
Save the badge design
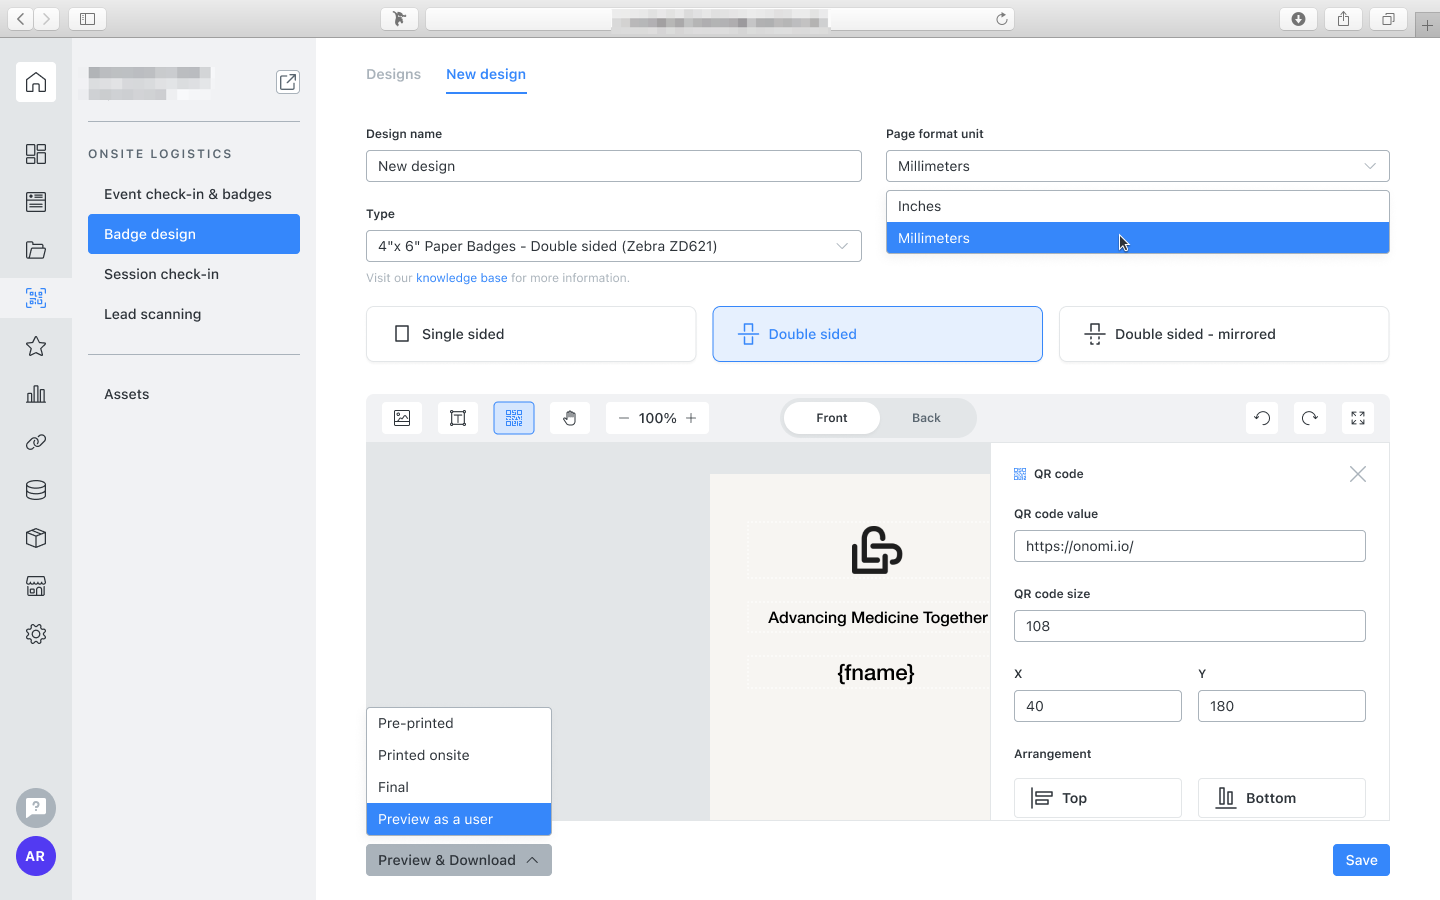point(1361,860)
